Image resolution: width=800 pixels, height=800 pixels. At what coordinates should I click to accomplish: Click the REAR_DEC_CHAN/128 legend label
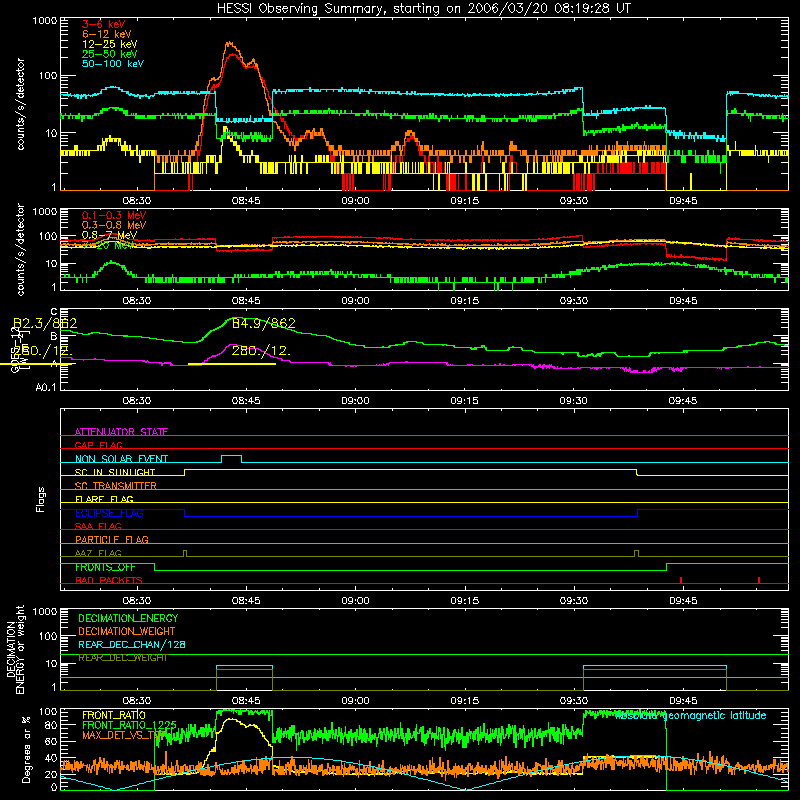(132, 644)
